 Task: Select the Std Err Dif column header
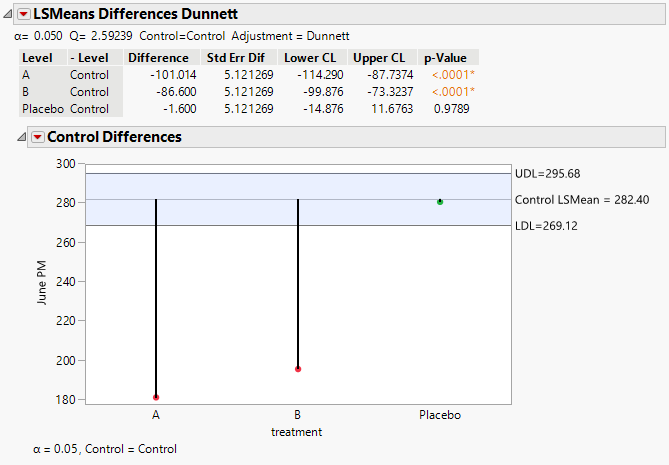234,58
